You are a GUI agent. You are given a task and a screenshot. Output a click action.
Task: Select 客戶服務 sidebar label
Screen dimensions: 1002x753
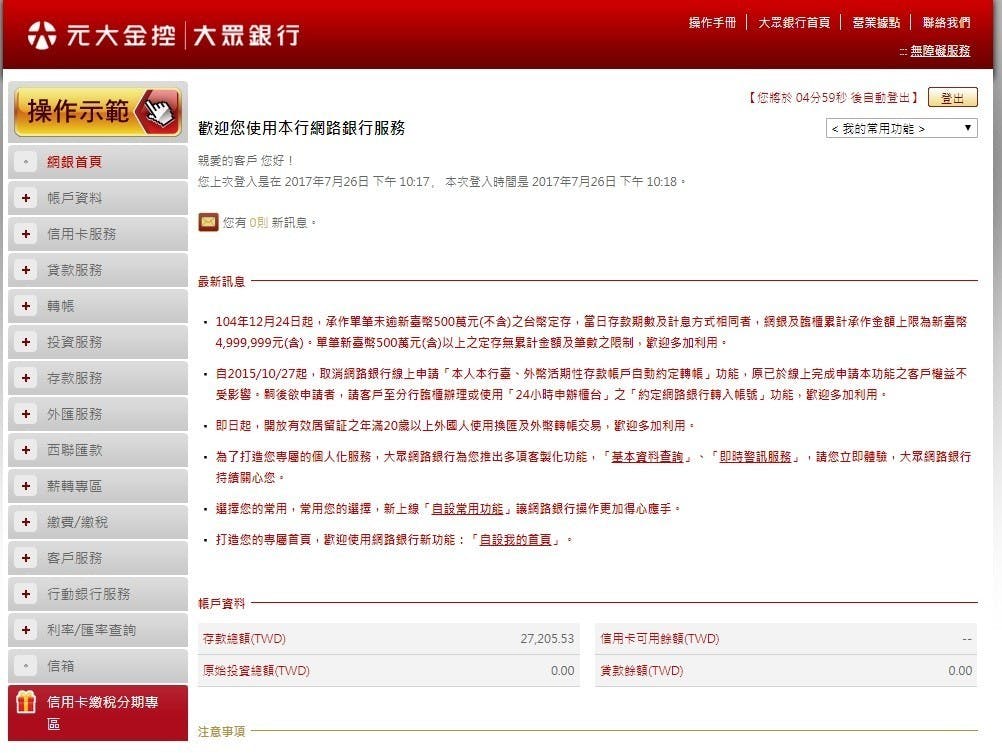point(75,558)
